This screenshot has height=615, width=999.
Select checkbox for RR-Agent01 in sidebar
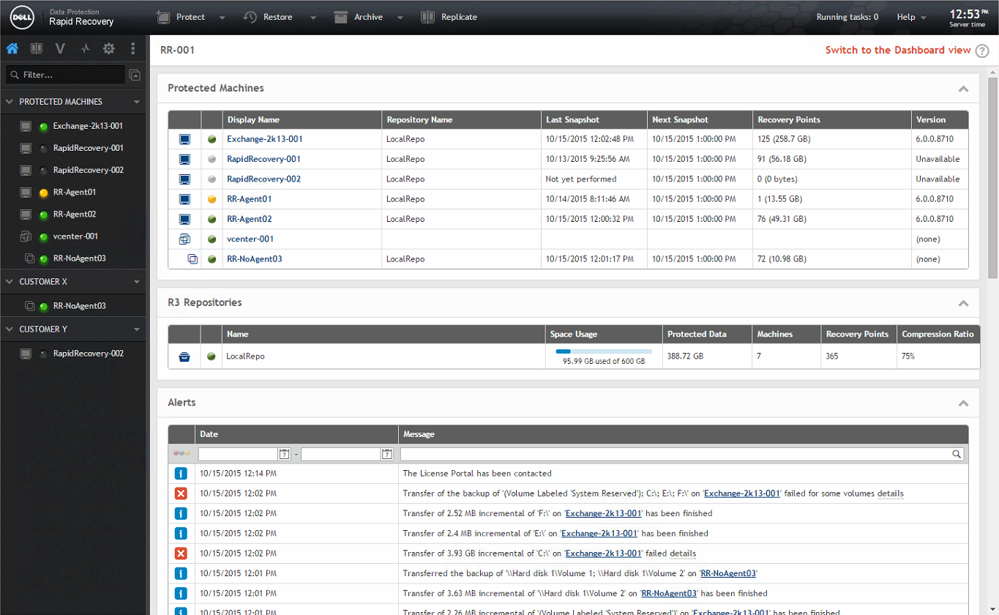click(x=25, y=192)
